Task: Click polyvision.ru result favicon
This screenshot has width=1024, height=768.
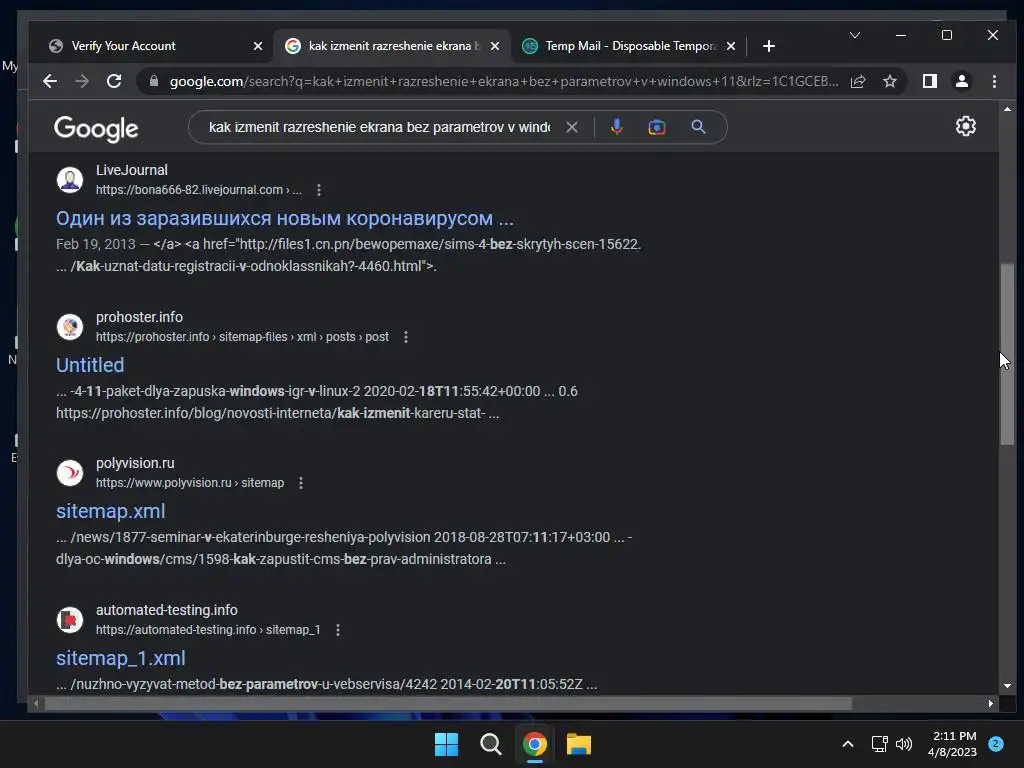Action: 70,473
